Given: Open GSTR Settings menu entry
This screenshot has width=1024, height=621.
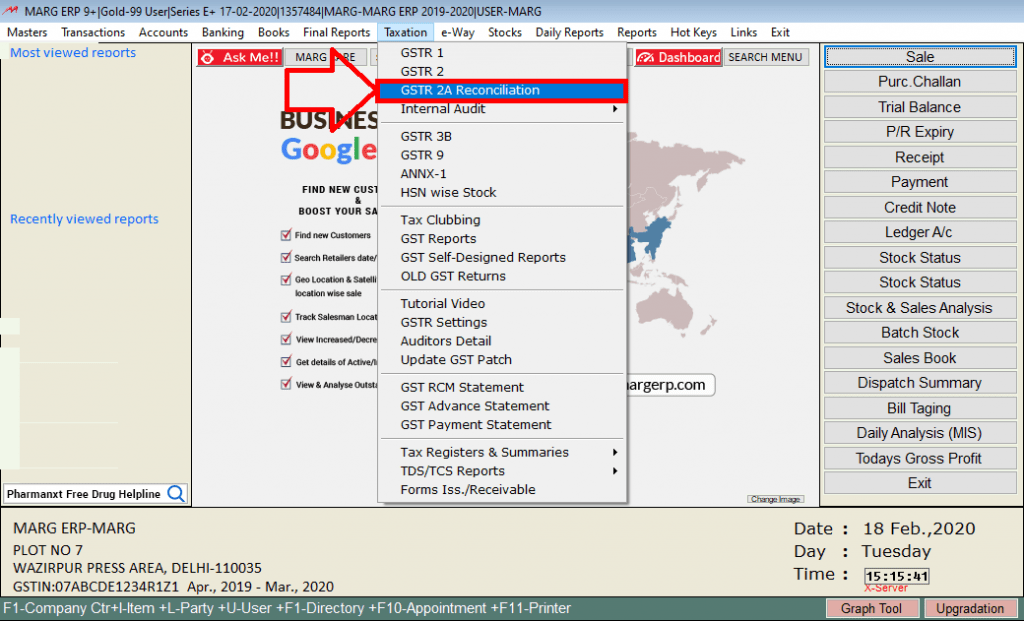Looking at the screenshot, I should [502, 322].
